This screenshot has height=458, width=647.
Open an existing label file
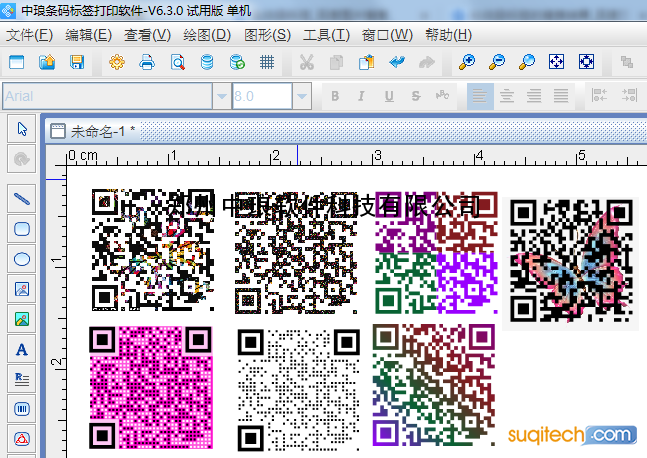click(47, 62)
